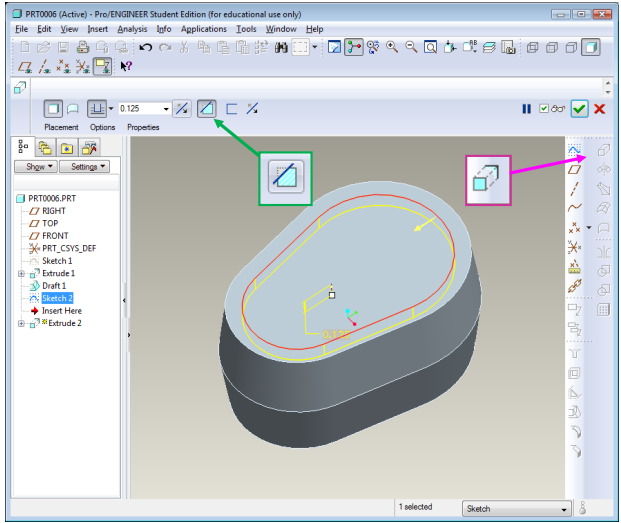
Task: Pause the extrude tool
Action: click(526, 109)
